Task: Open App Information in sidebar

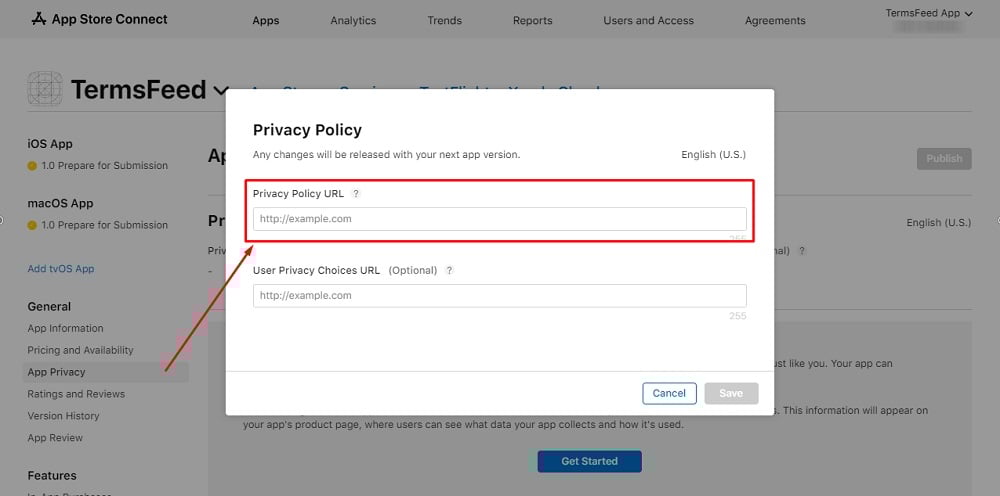Action: tap(65, 328)
